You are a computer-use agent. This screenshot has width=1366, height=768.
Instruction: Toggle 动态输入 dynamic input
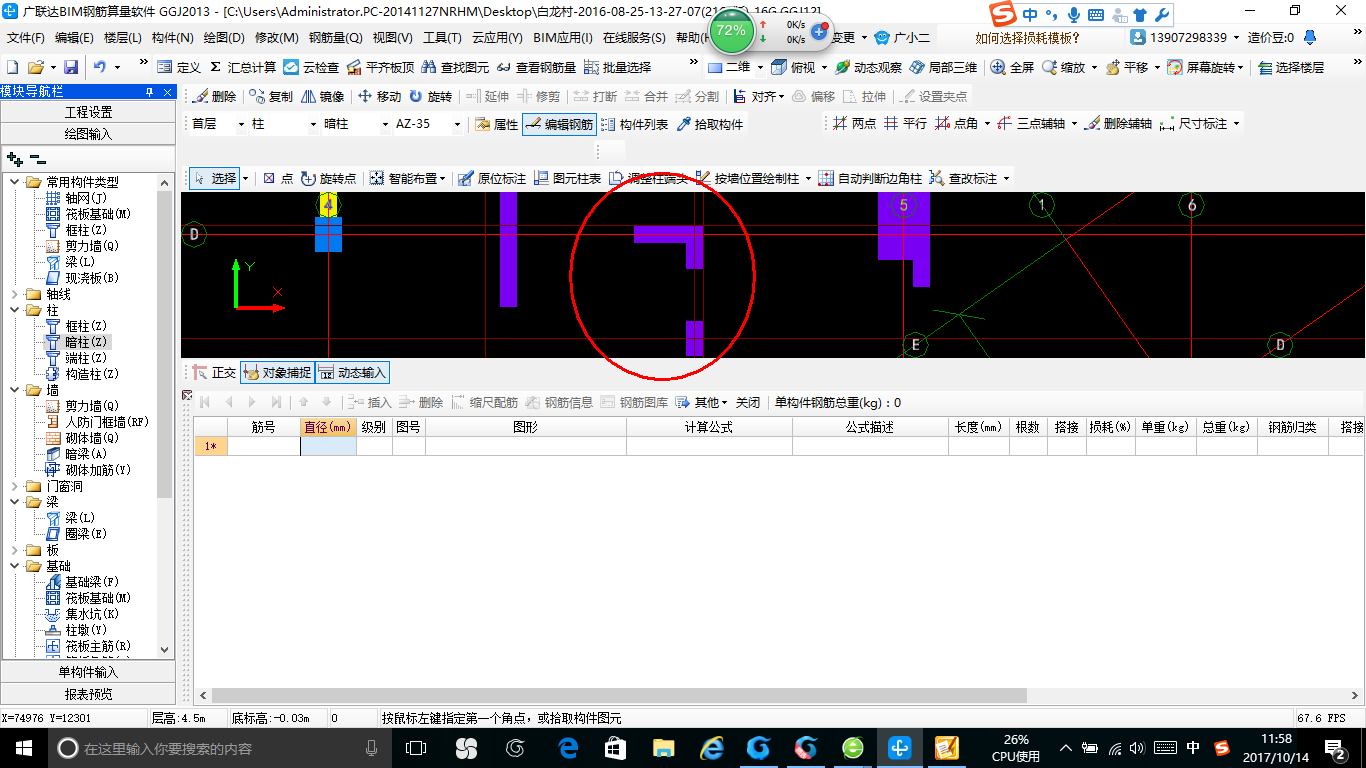[x=352, y=373]
